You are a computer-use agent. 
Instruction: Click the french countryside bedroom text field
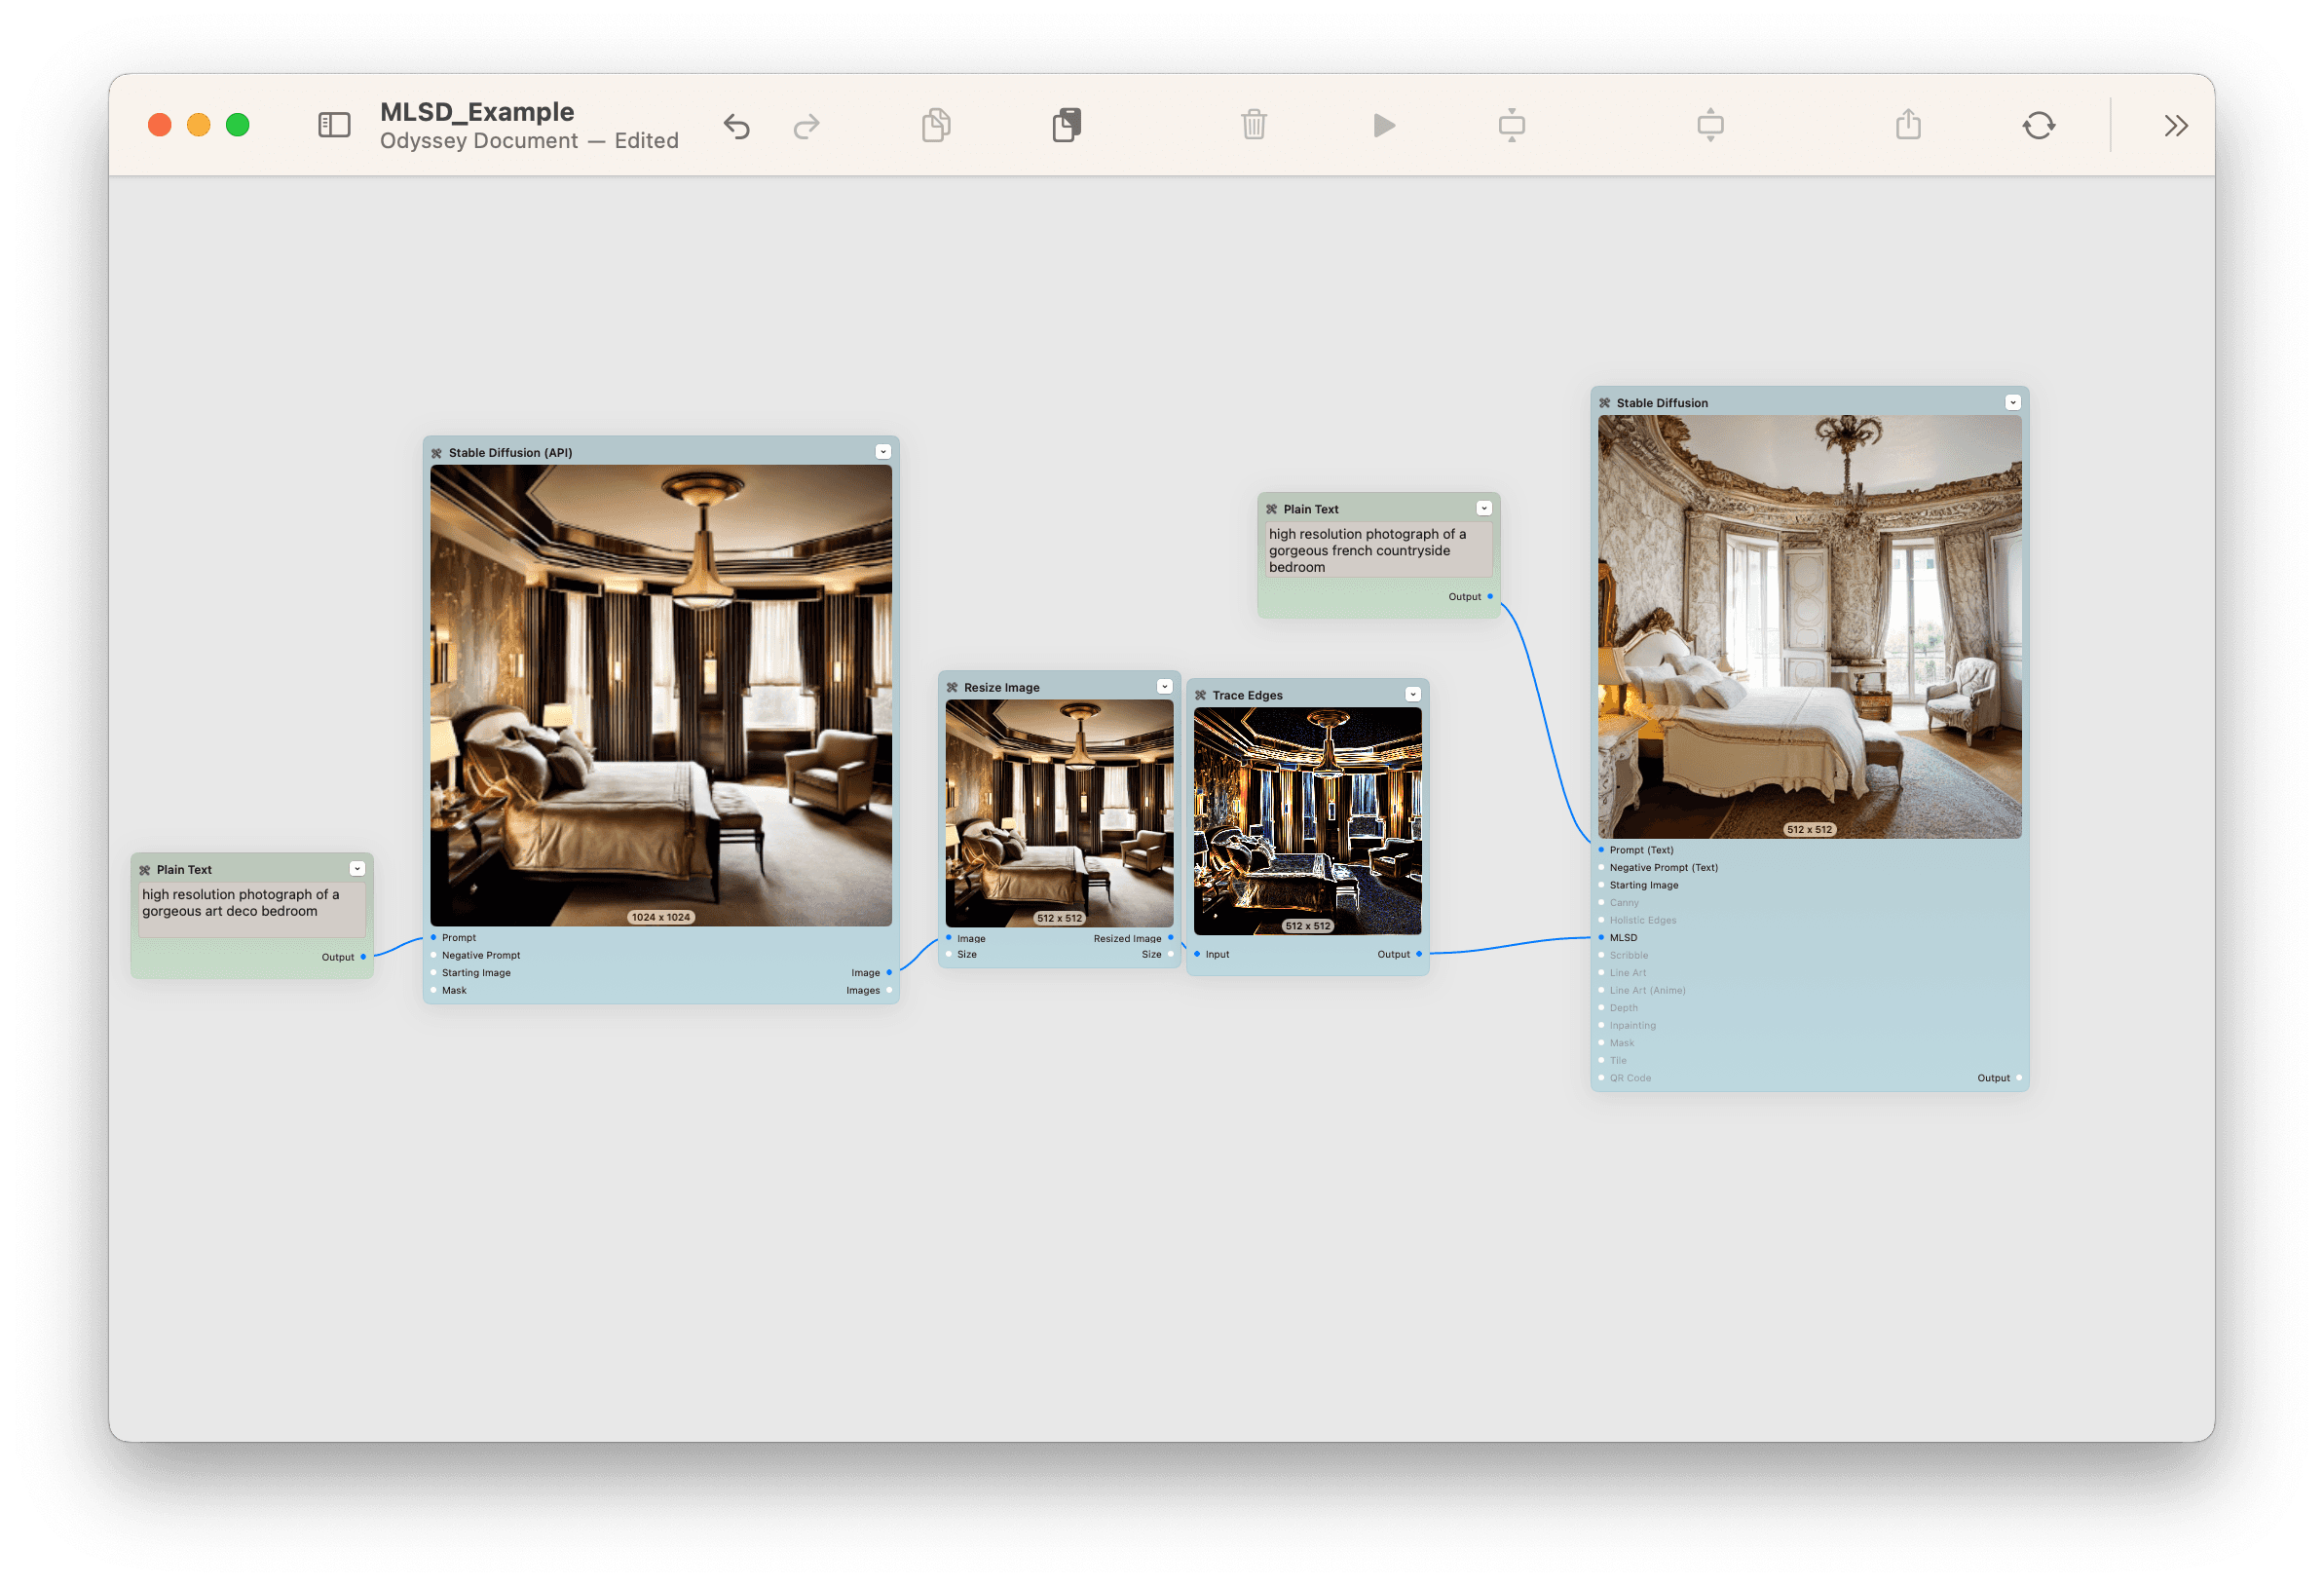coord(1378,550)
